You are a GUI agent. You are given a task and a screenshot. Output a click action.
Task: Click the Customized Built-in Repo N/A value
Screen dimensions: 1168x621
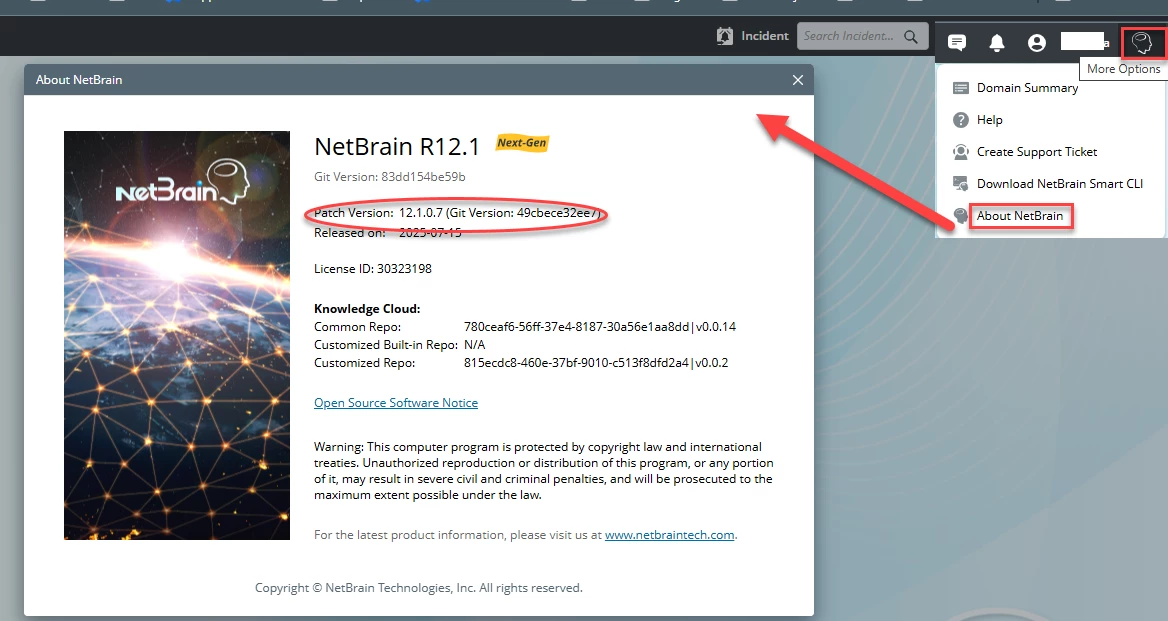click(474, 345)
